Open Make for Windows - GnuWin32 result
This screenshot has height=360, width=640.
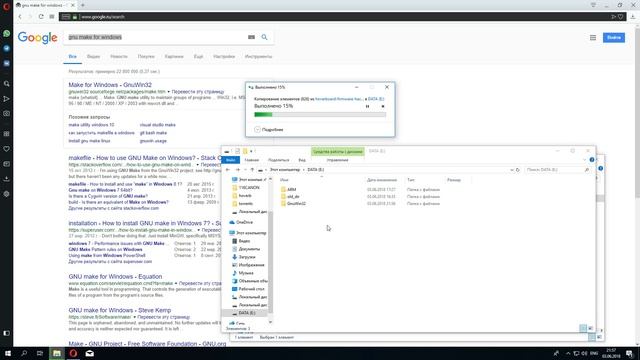click(x=110, y=85)
